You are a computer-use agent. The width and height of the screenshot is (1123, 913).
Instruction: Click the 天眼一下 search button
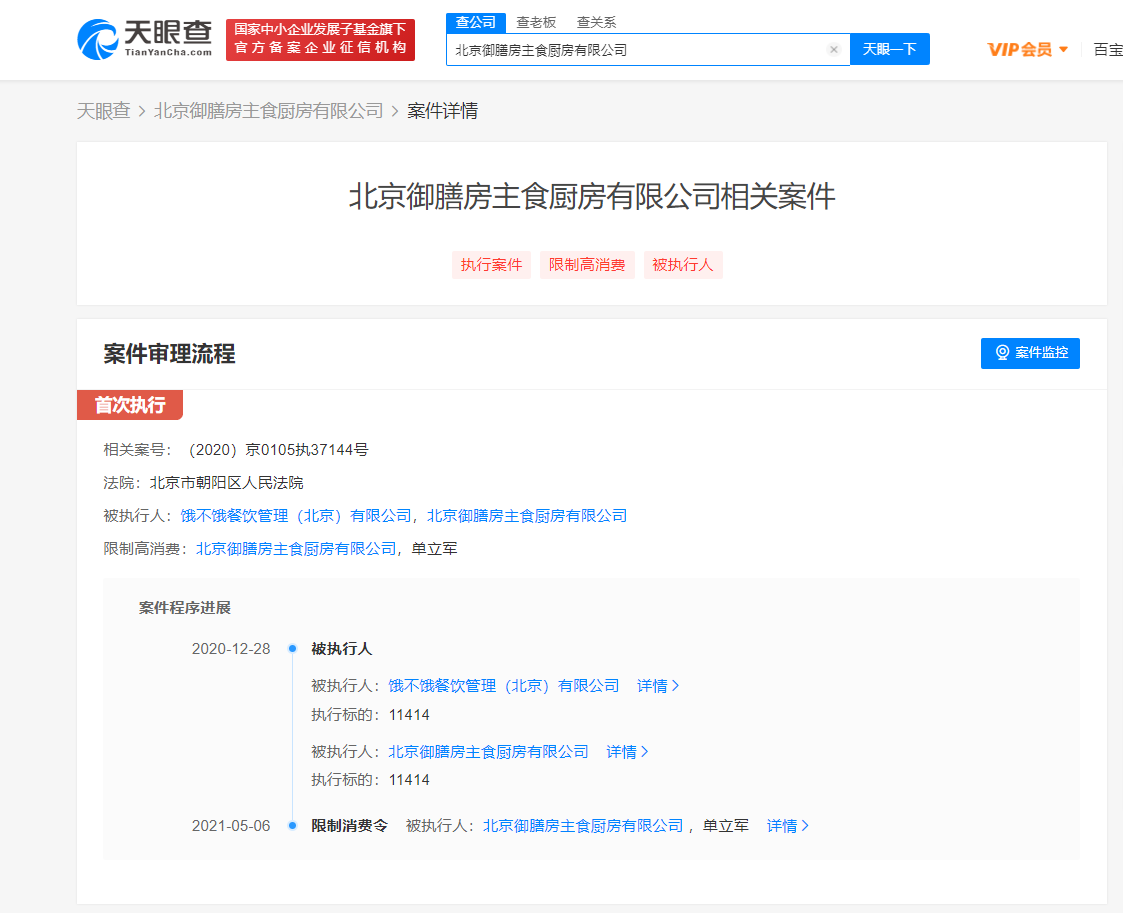(890, 49)
